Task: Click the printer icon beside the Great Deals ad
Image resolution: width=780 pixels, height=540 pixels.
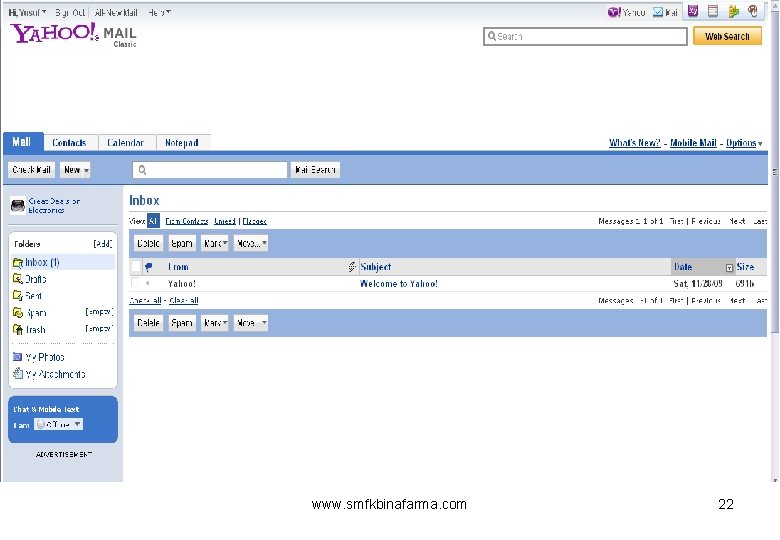Action: coord(18,205)
